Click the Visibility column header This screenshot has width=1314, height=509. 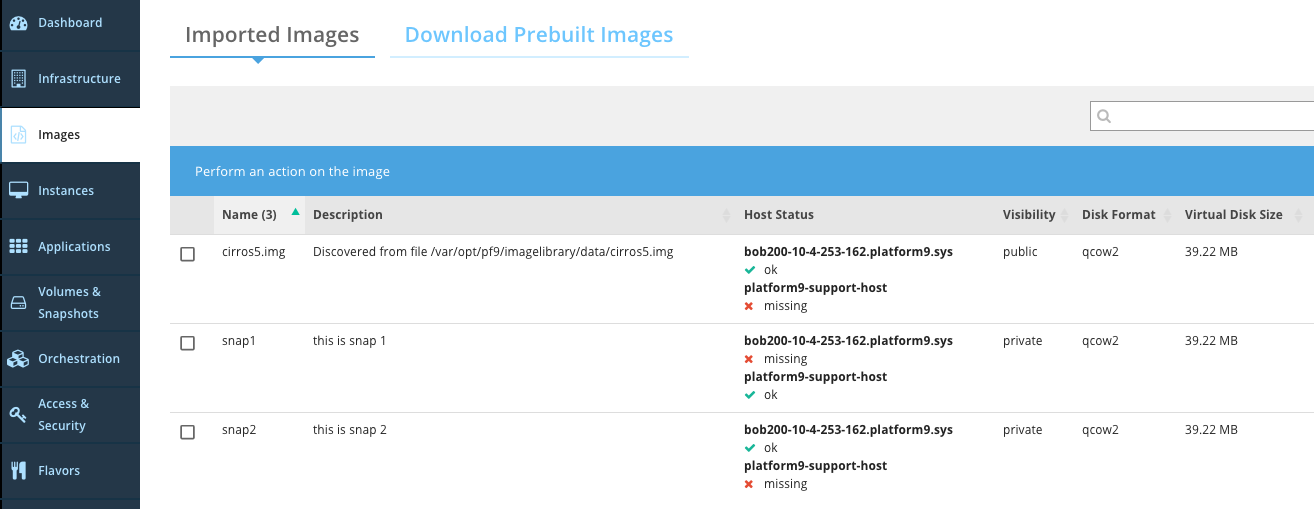1029,215
